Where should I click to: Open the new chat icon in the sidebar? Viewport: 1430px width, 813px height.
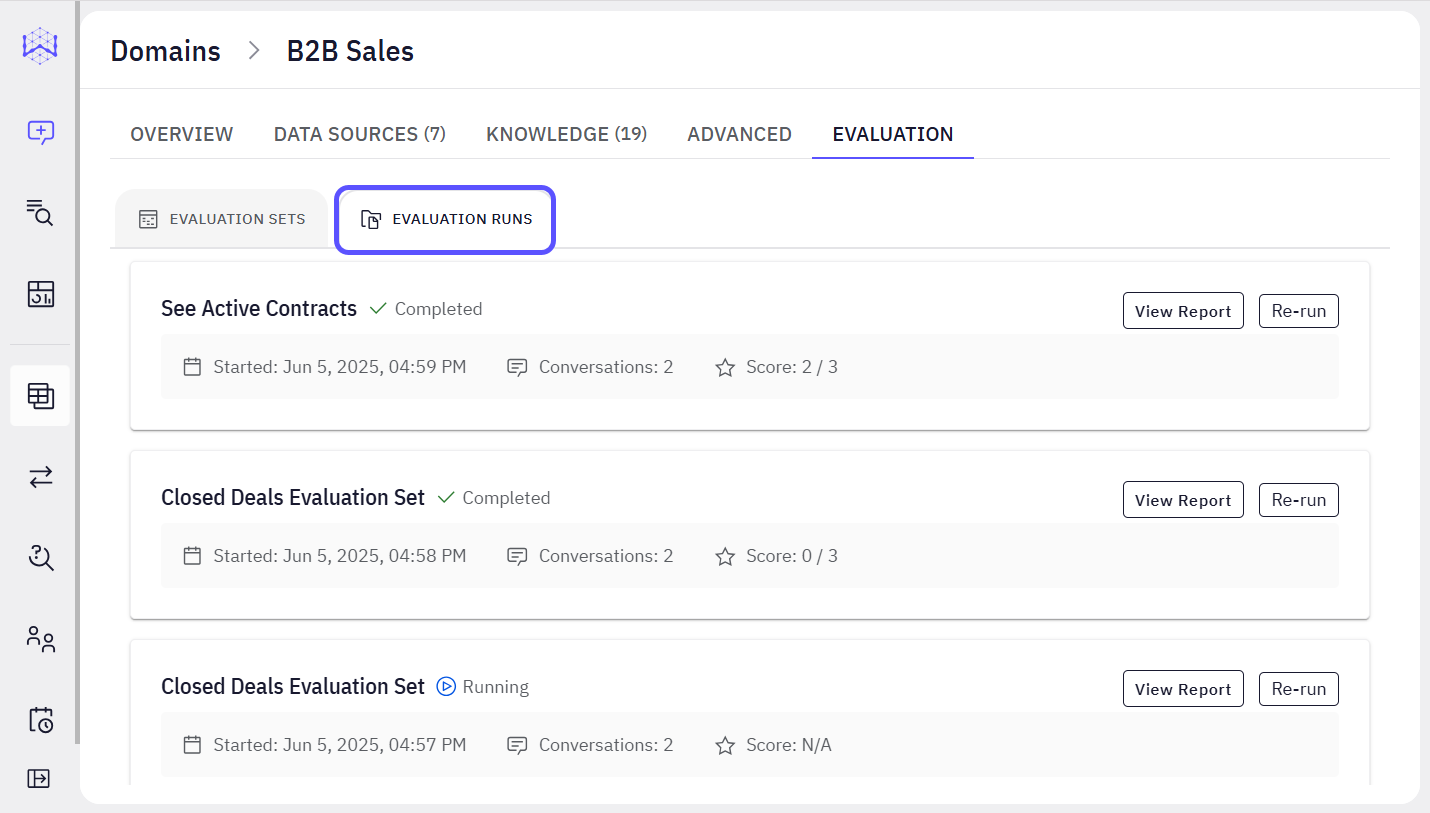39,132
